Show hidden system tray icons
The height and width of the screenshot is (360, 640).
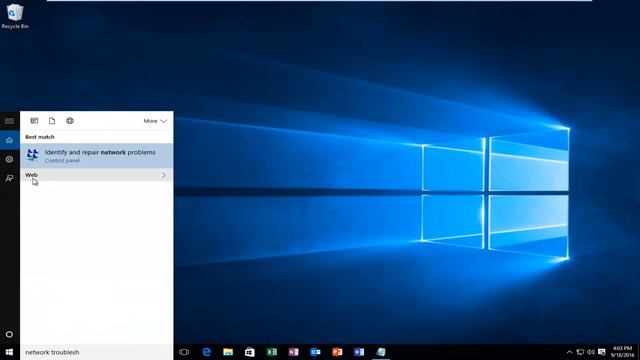(x=569, y=352)
